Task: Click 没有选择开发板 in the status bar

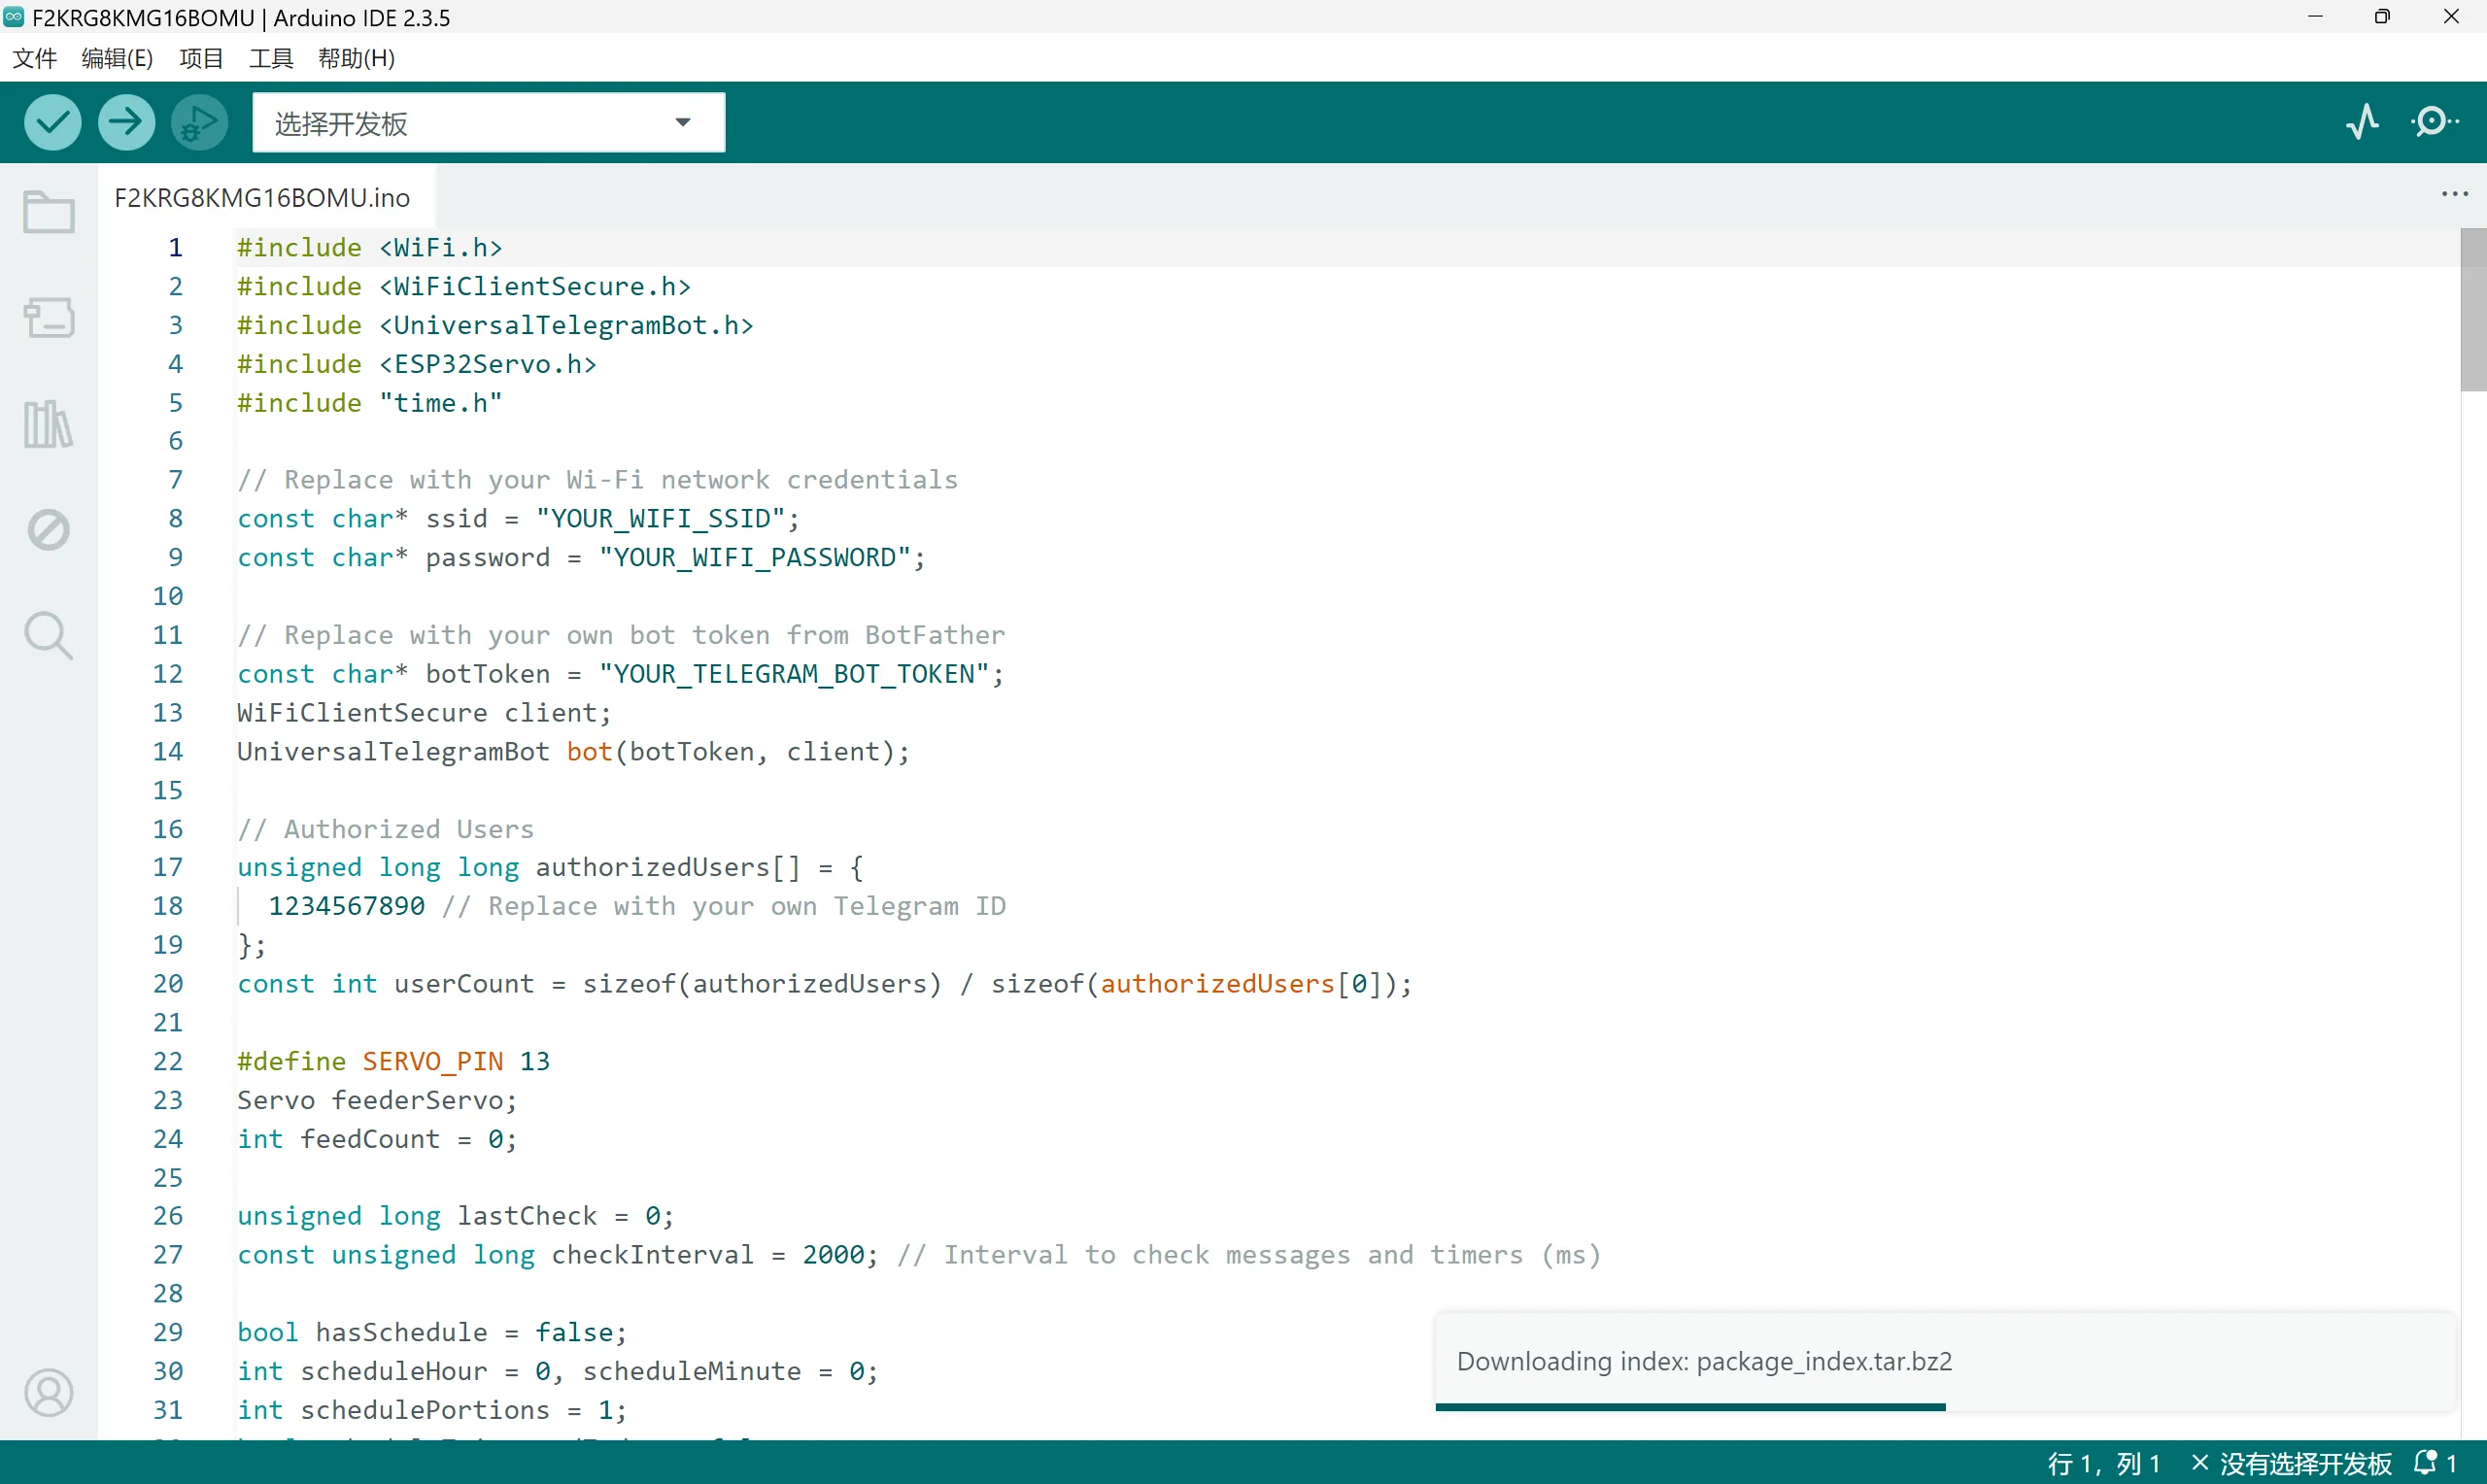Action: coord(2304,1463)
